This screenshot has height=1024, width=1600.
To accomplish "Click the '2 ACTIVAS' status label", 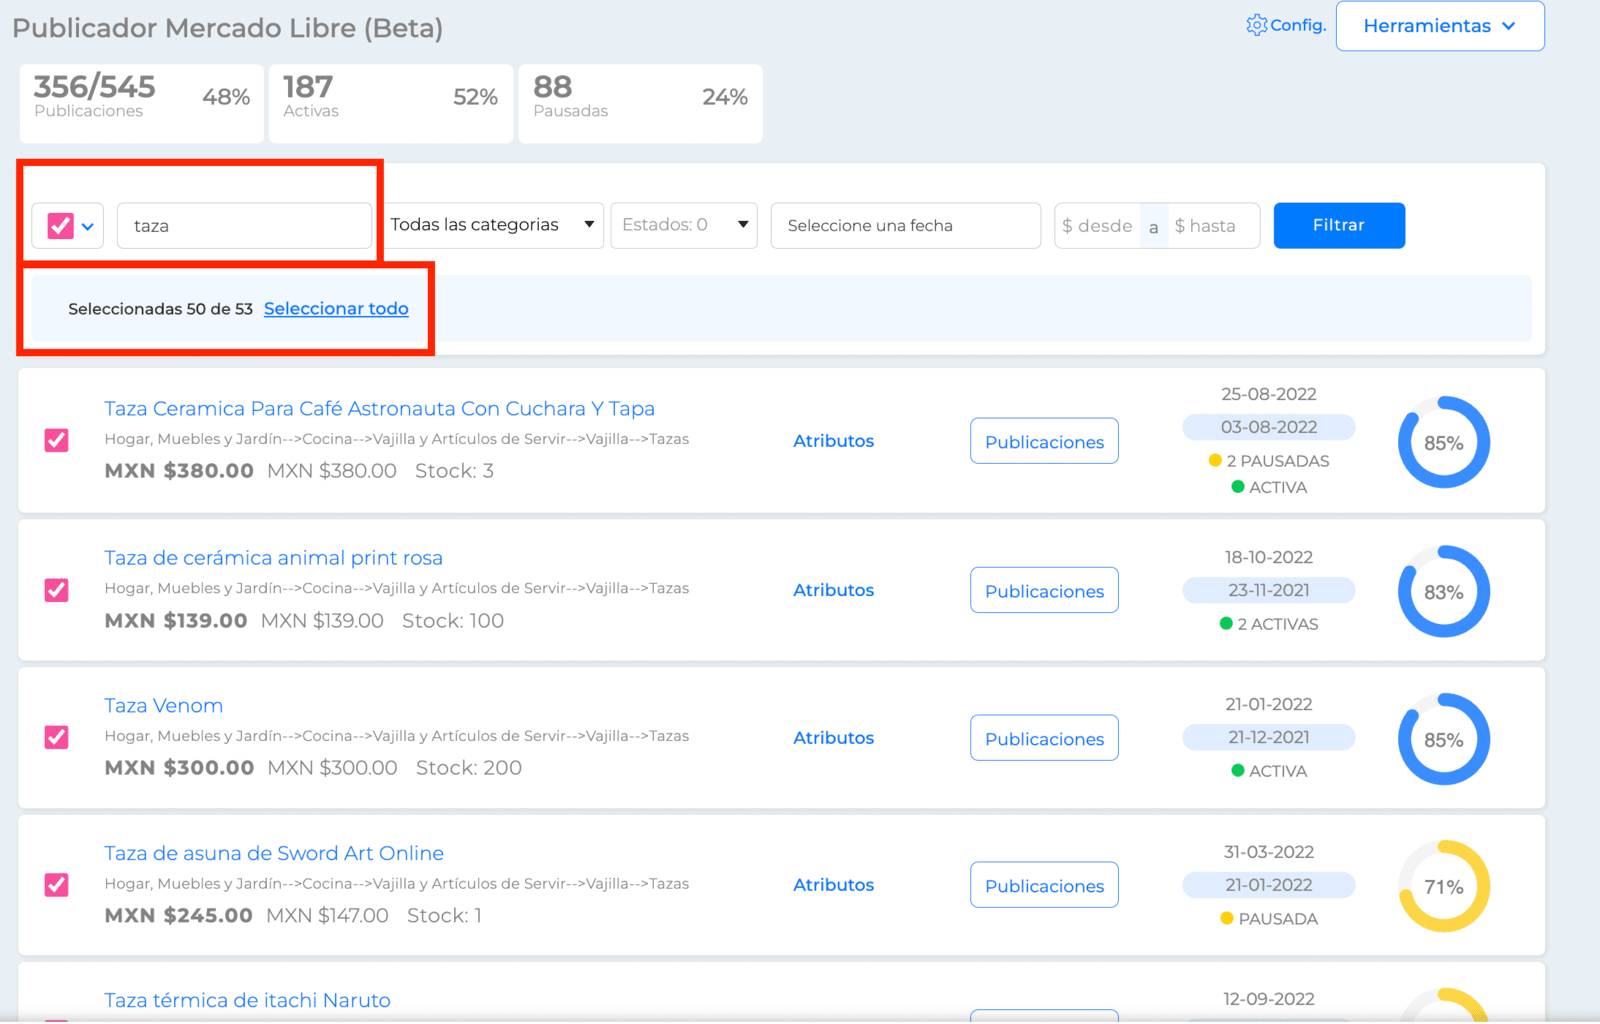I will click(1269, 624).
